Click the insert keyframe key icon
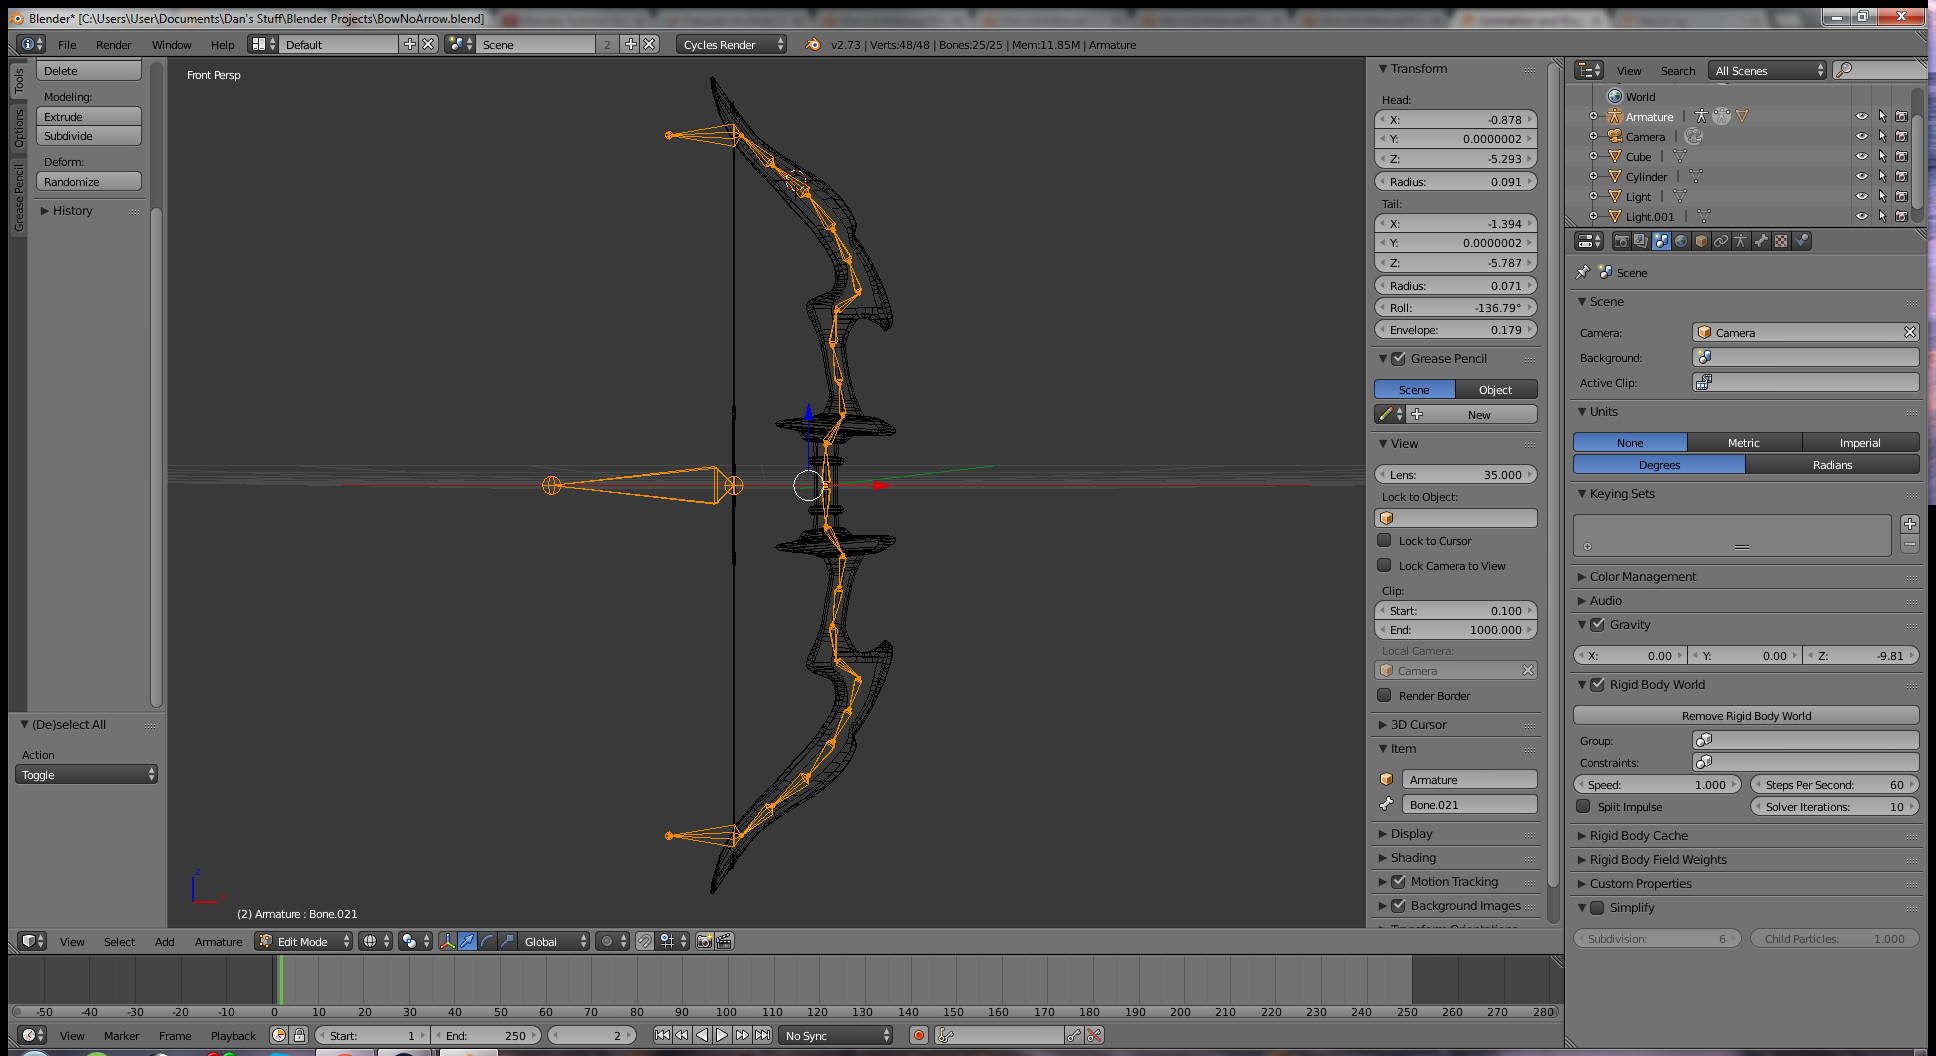The height and width of the screenshot is (1056, 1936). point(1074,1035)
